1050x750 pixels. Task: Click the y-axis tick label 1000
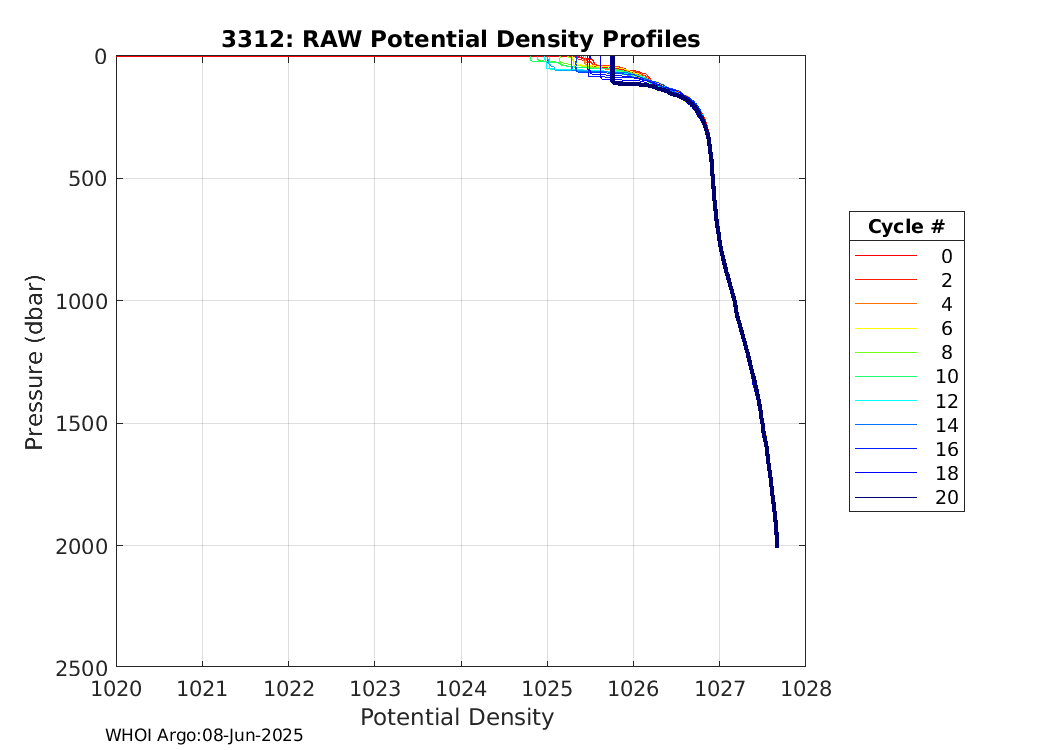[x=81, y=301]
